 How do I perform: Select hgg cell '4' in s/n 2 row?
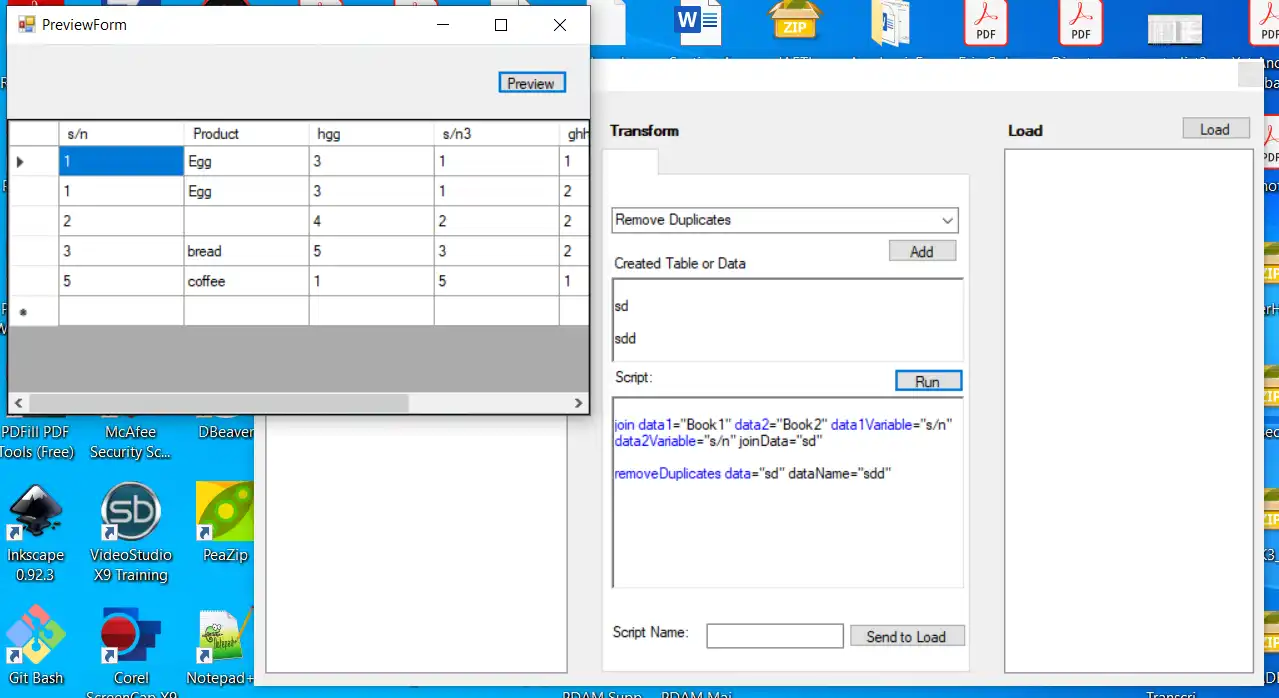[x=371, y=221]
